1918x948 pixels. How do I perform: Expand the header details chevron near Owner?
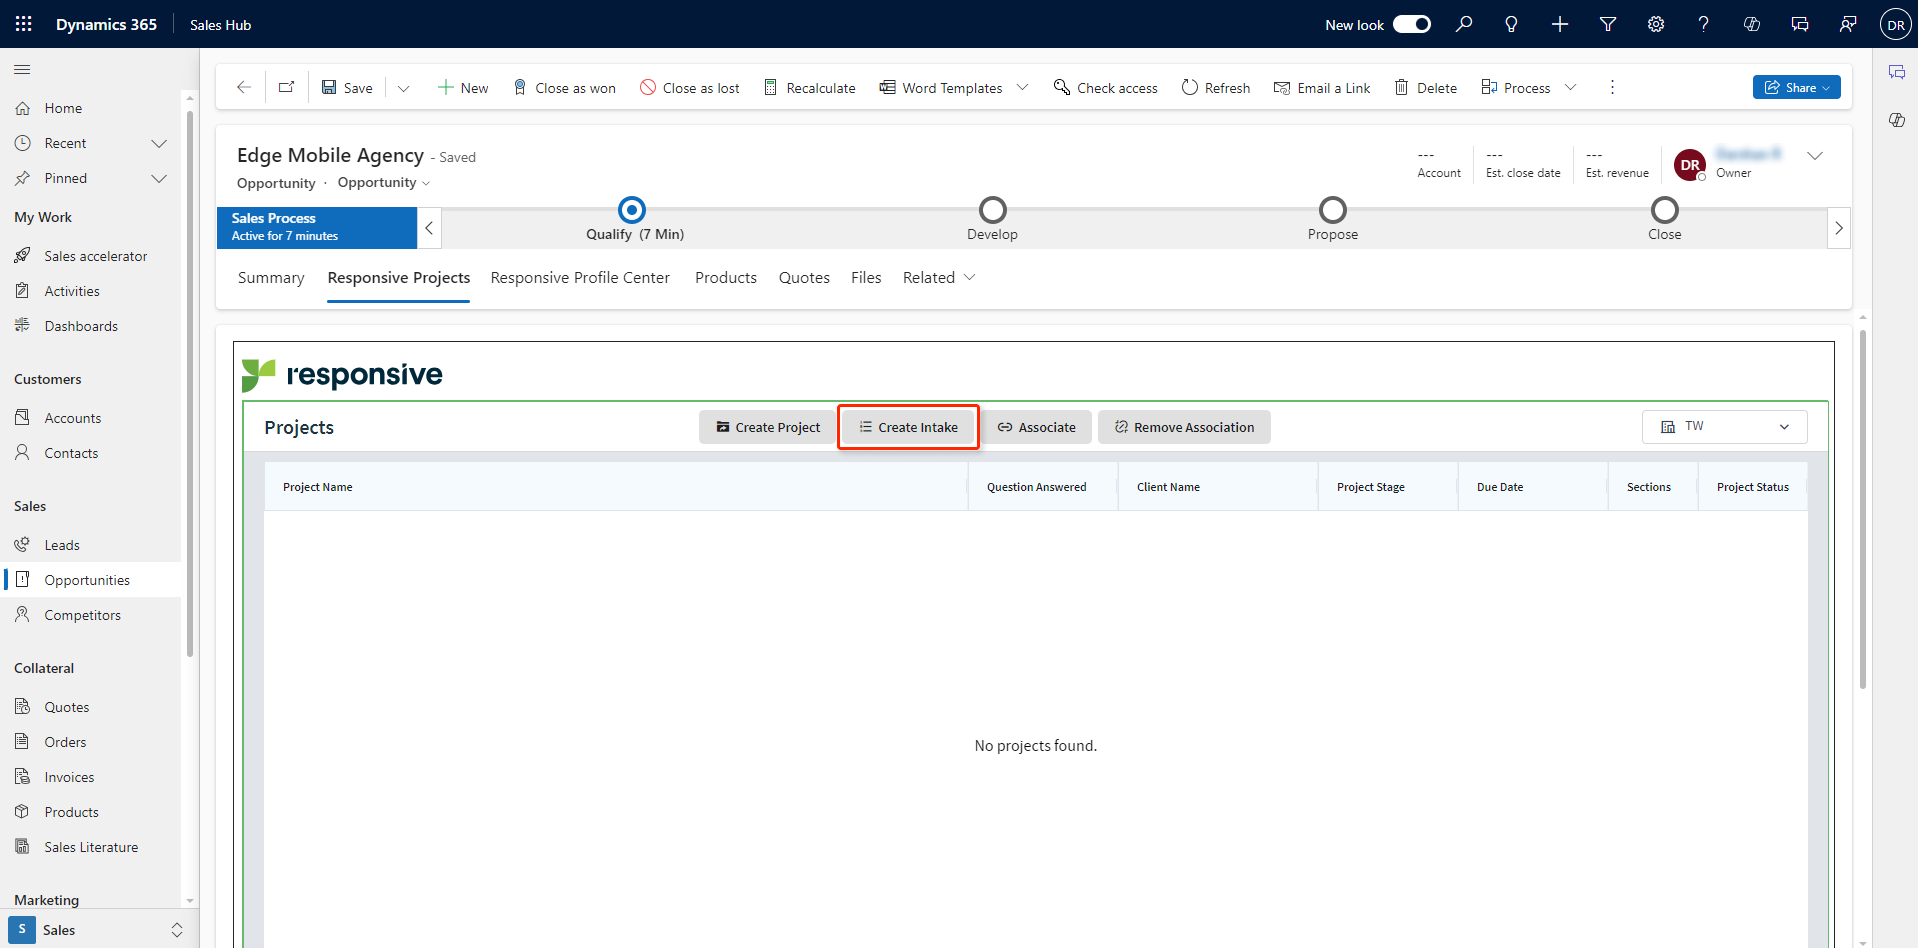coord(1815,155)
